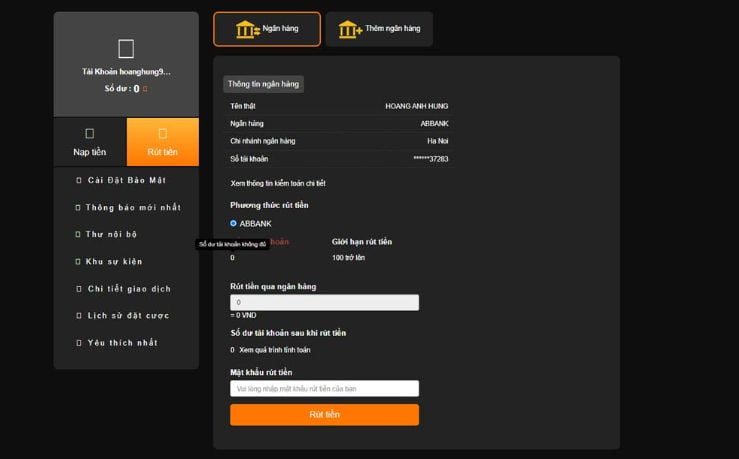The width and height of the screenshot is (739, 459).
Task: Select the orange Rút tiền sidebar tab
Action: 163,142
